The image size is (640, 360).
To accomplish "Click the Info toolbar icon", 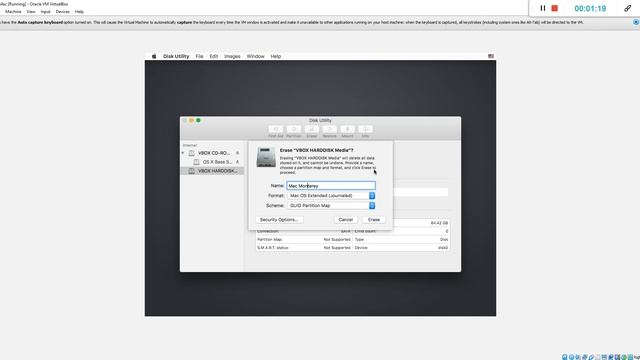I will (365, 129).
